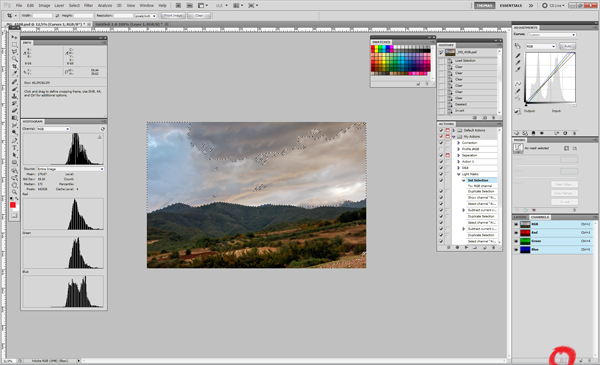Switch to the Layers tab
Viewport: 600px width, 365px height.
pyautogui.click(x=521, y=217)
